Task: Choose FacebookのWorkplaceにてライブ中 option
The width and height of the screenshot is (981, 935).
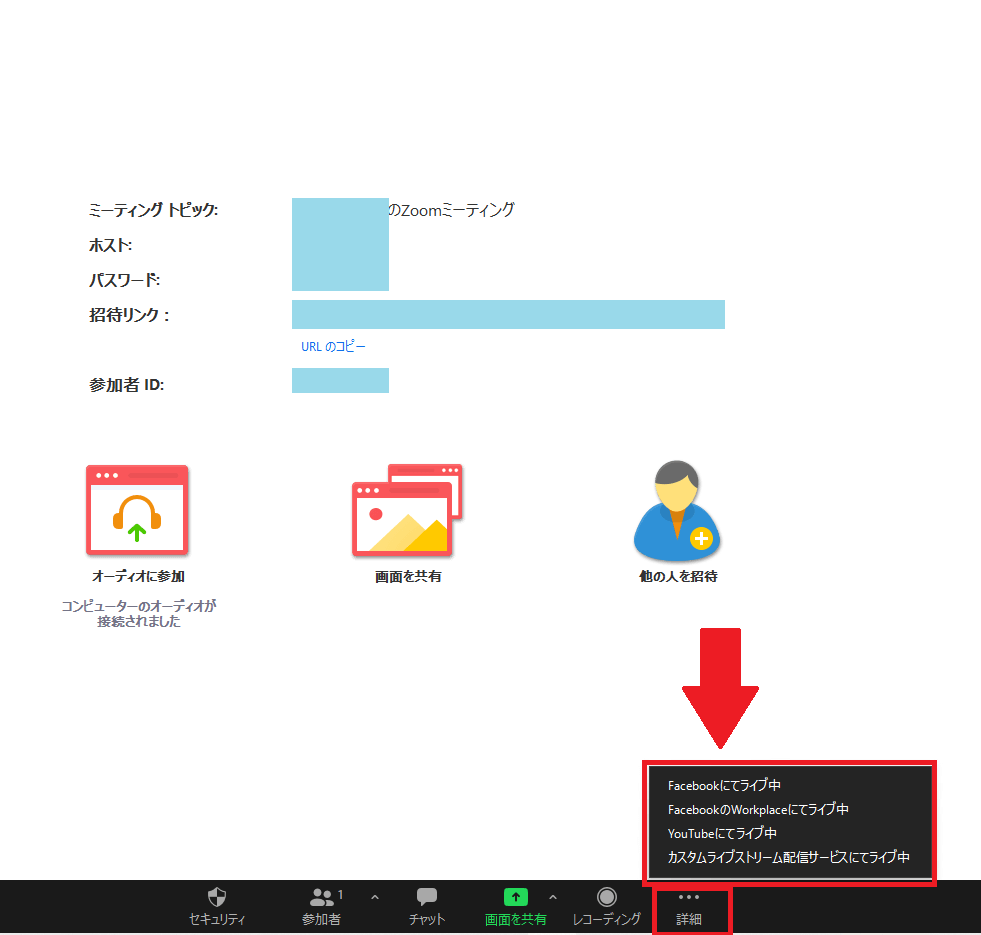Action: pos(758,809)
